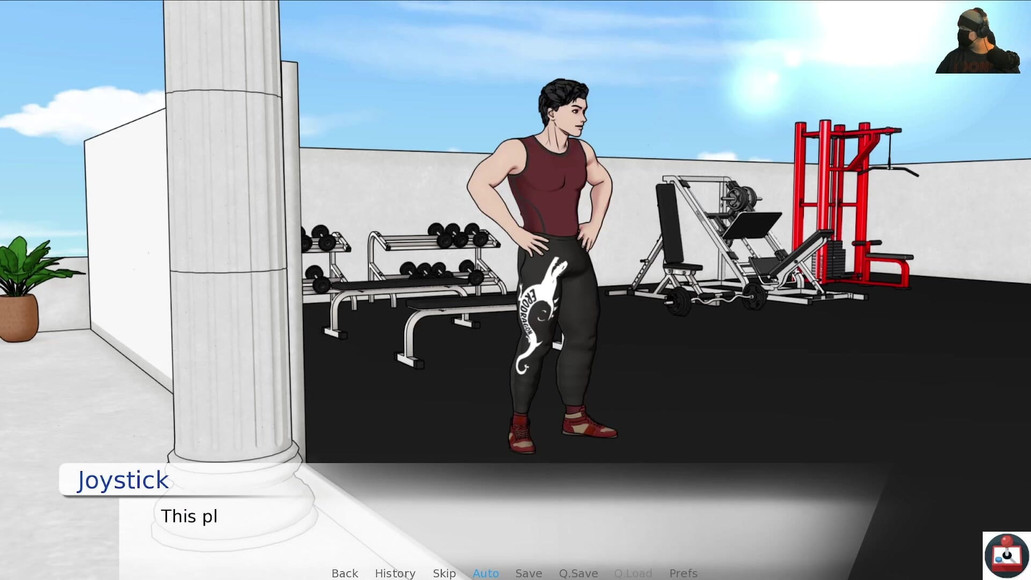Open Prefs settings
The width and height of the screenshot is (1031, 580).
(683, 573)
